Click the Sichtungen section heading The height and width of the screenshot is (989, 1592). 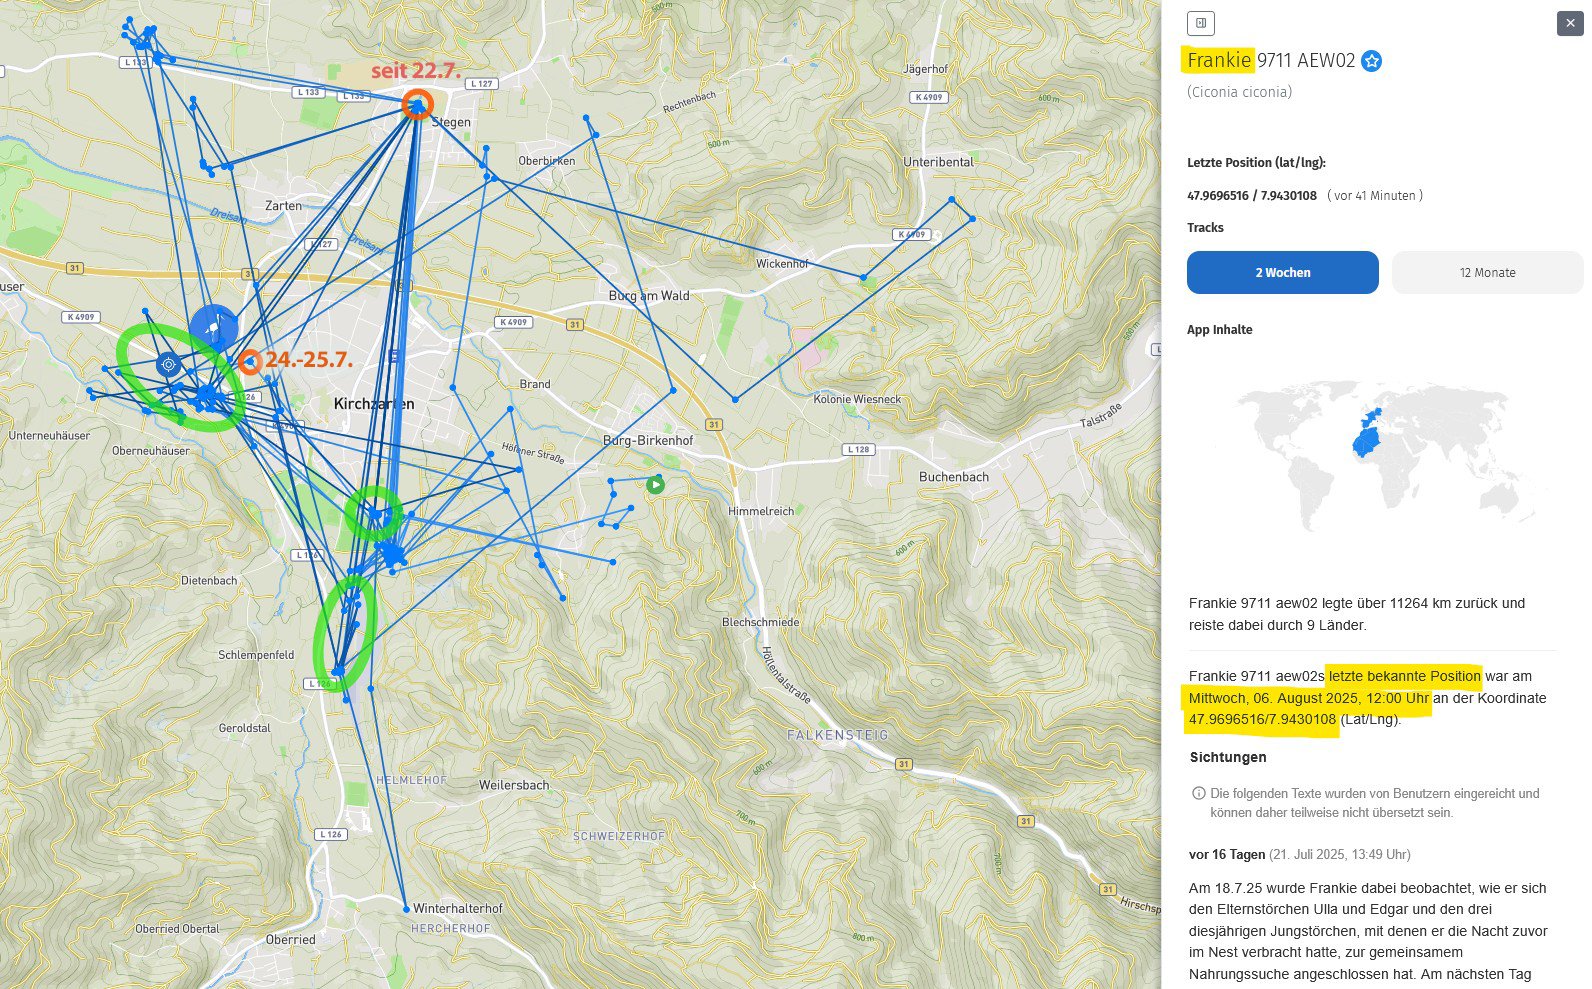1228,757
